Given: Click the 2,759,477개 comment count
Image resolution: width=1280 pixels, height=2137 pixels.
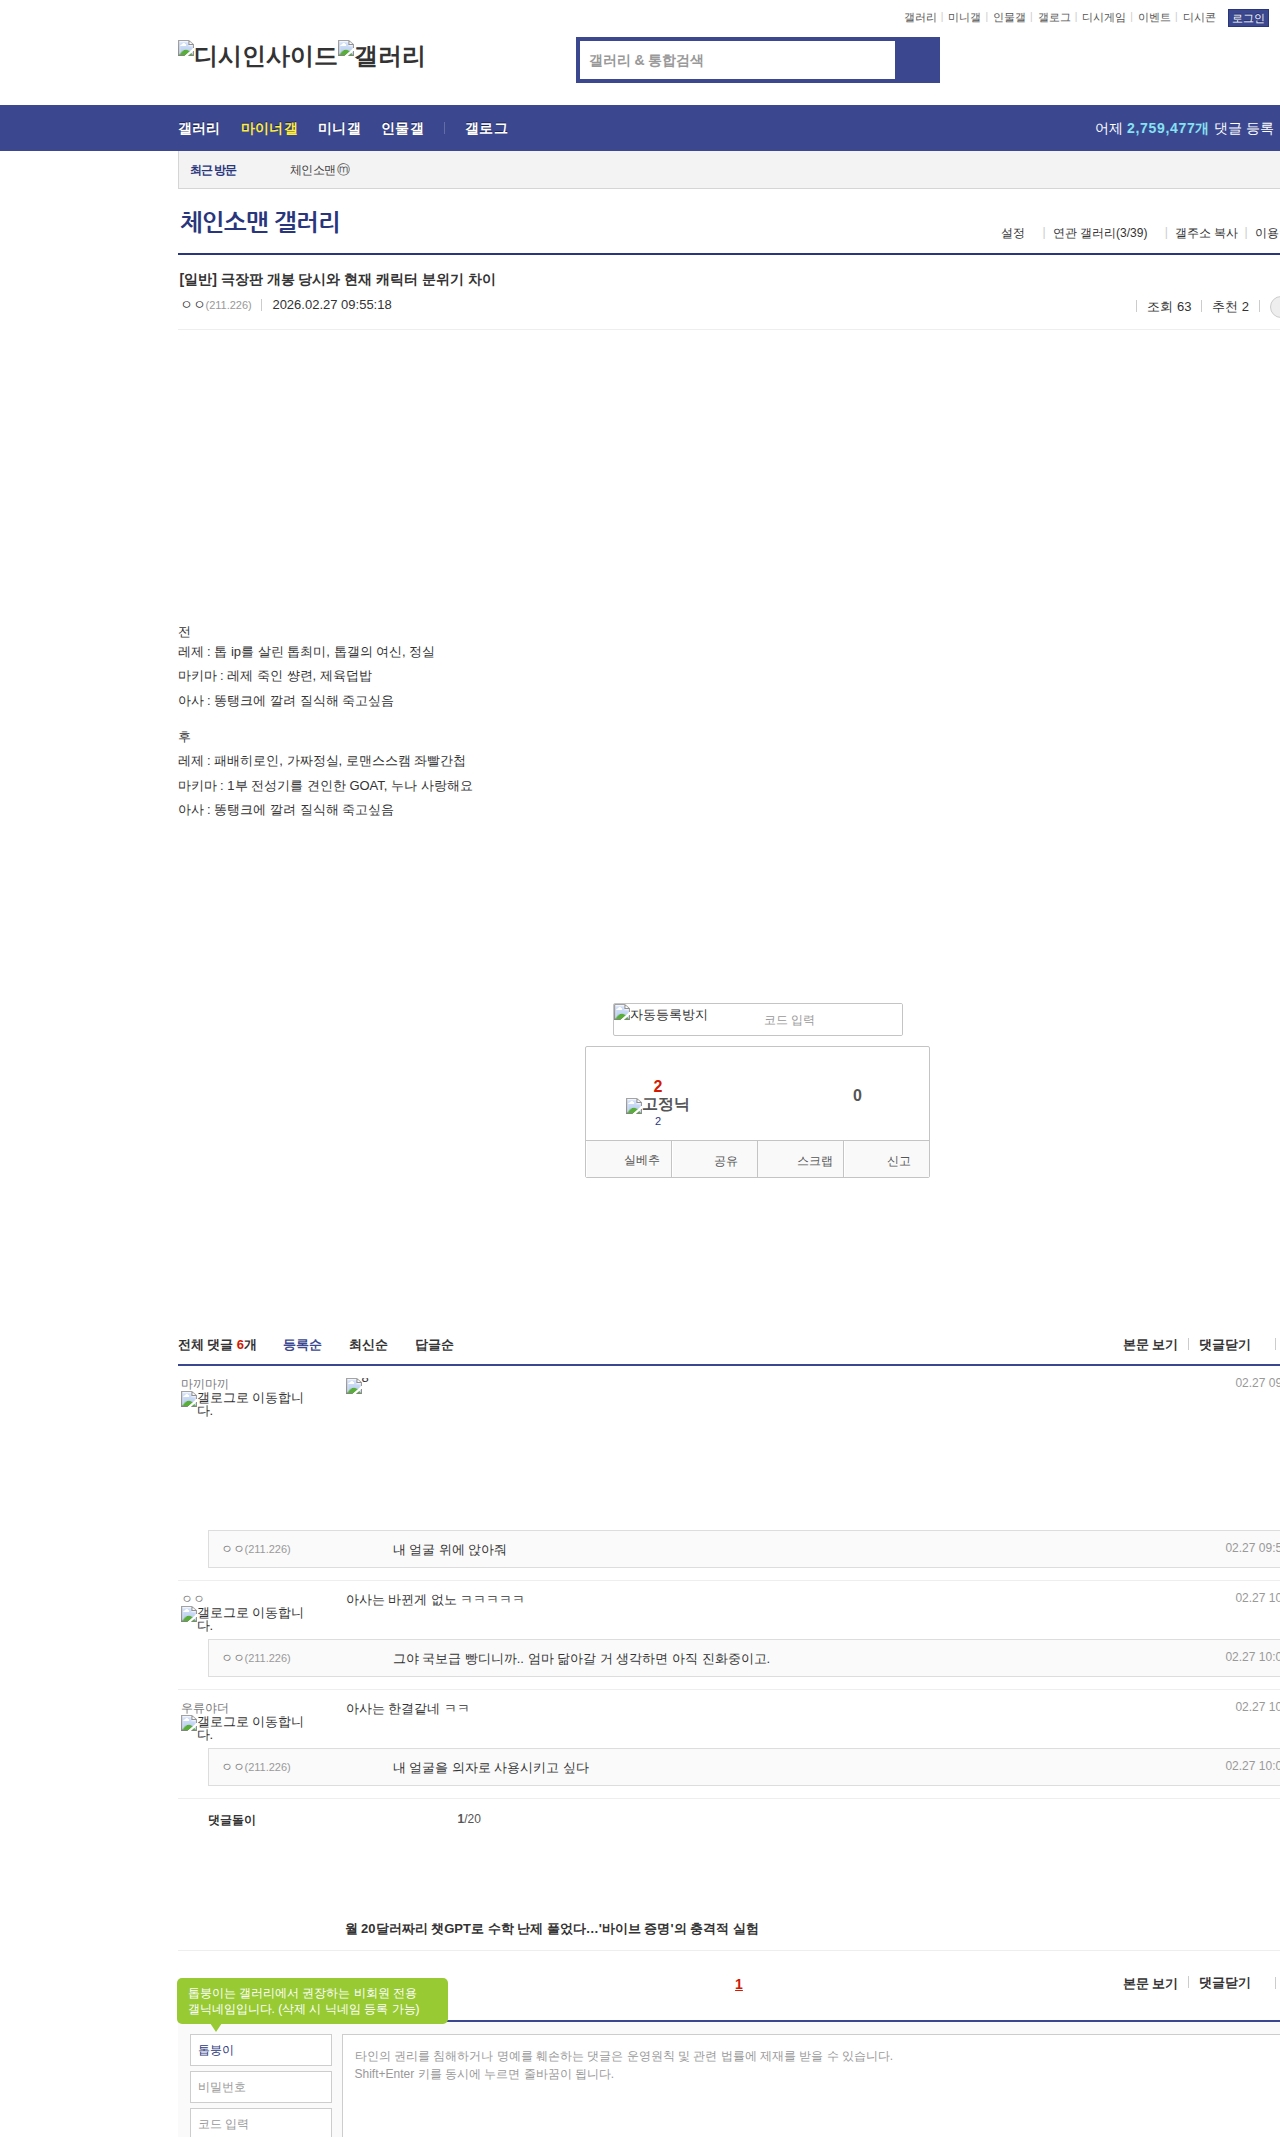Looking at the screenshot, I should click(x=1167, y=129).
